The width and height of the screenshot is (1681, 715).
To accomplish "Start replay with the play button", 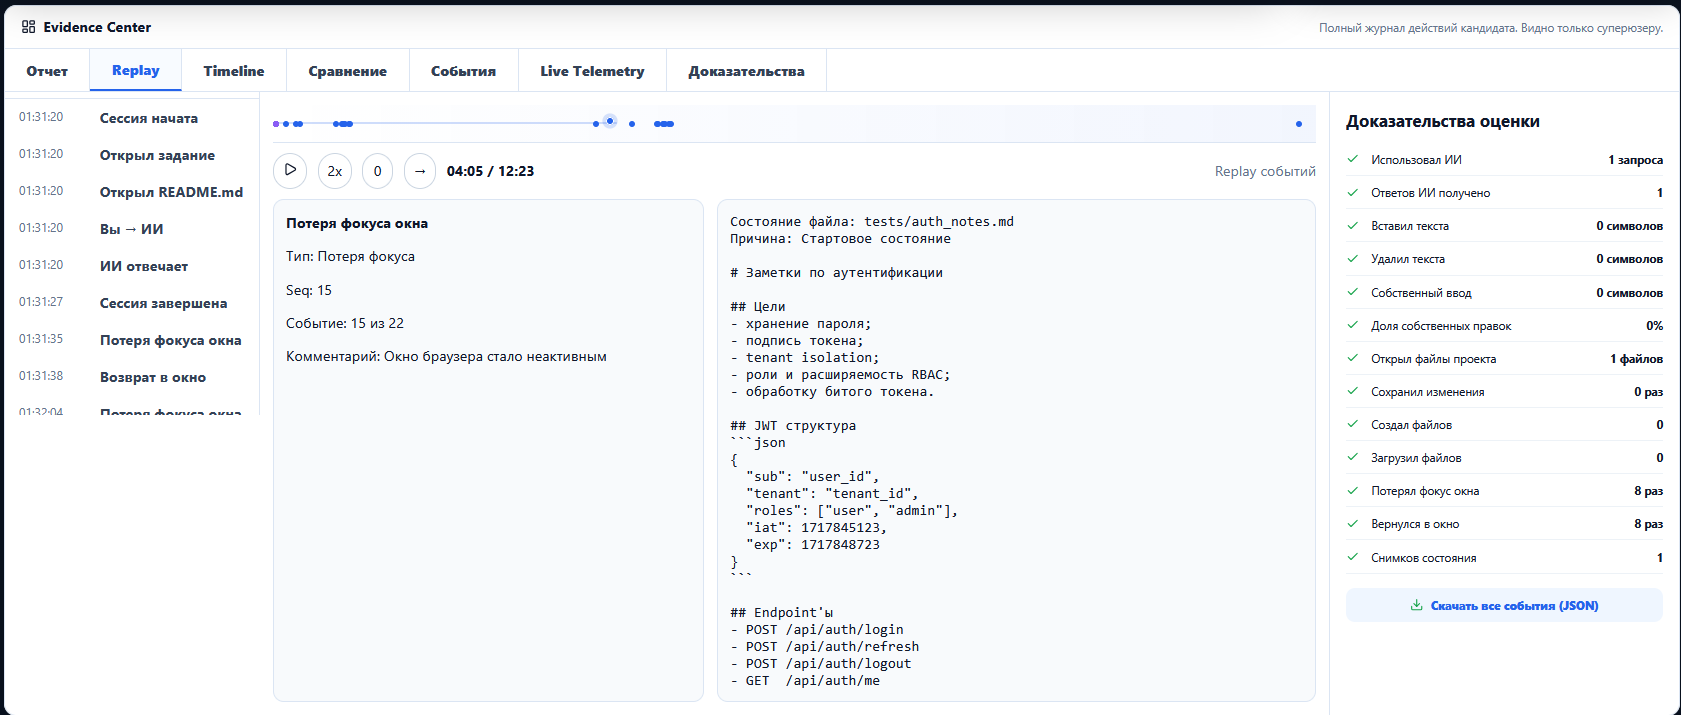I will [x=290, y=170].
